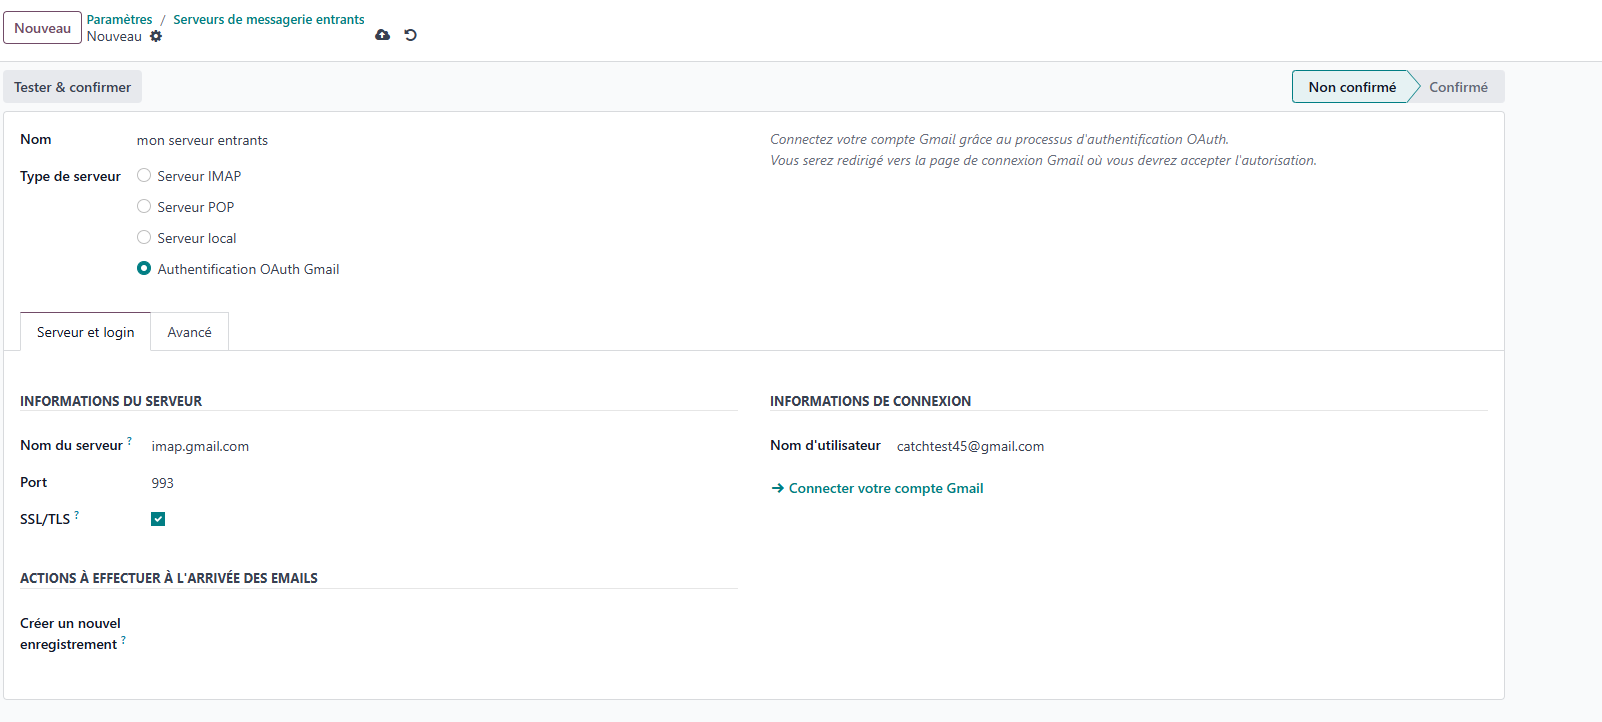
Task: Click the Nouveau button
Action: pyautogui.click(x=42, y=28)
